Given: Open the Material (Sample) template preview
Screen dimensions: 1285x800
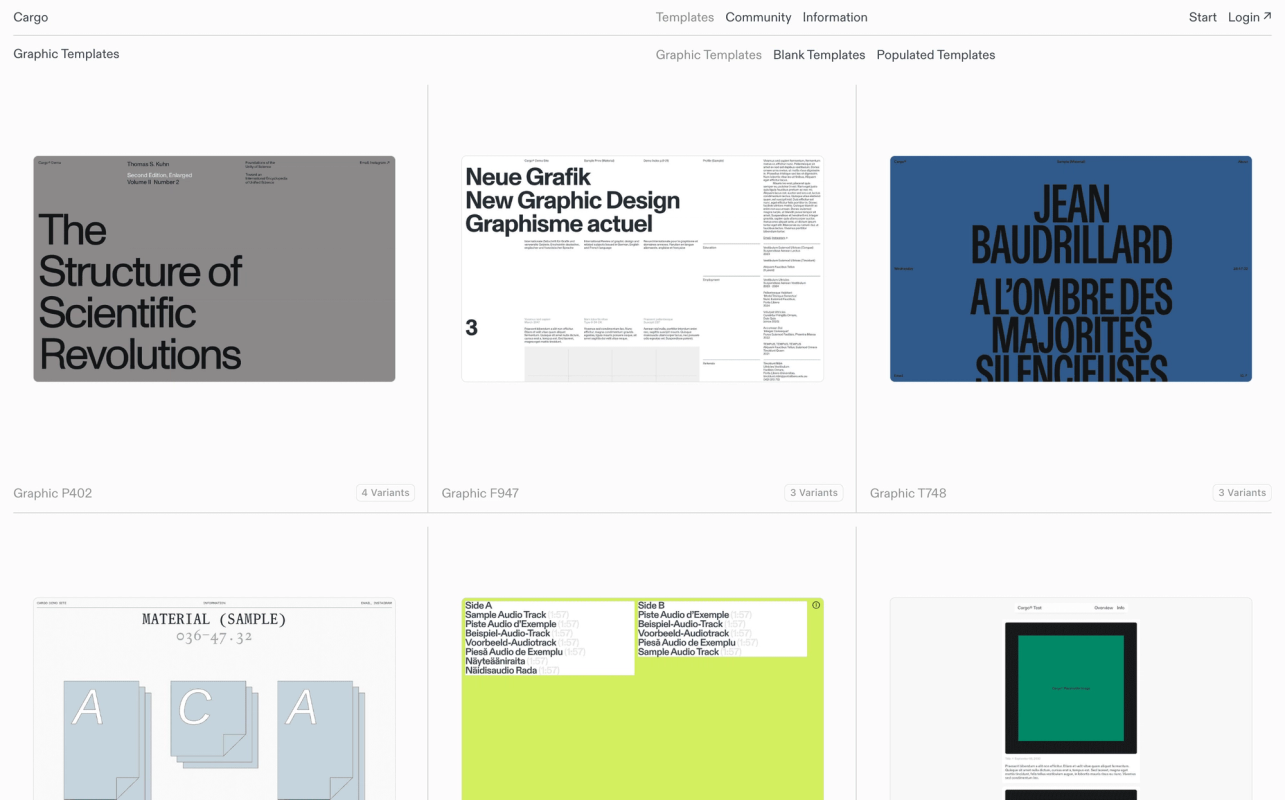Looking at the screenshot, I should (x=214, y=699).
